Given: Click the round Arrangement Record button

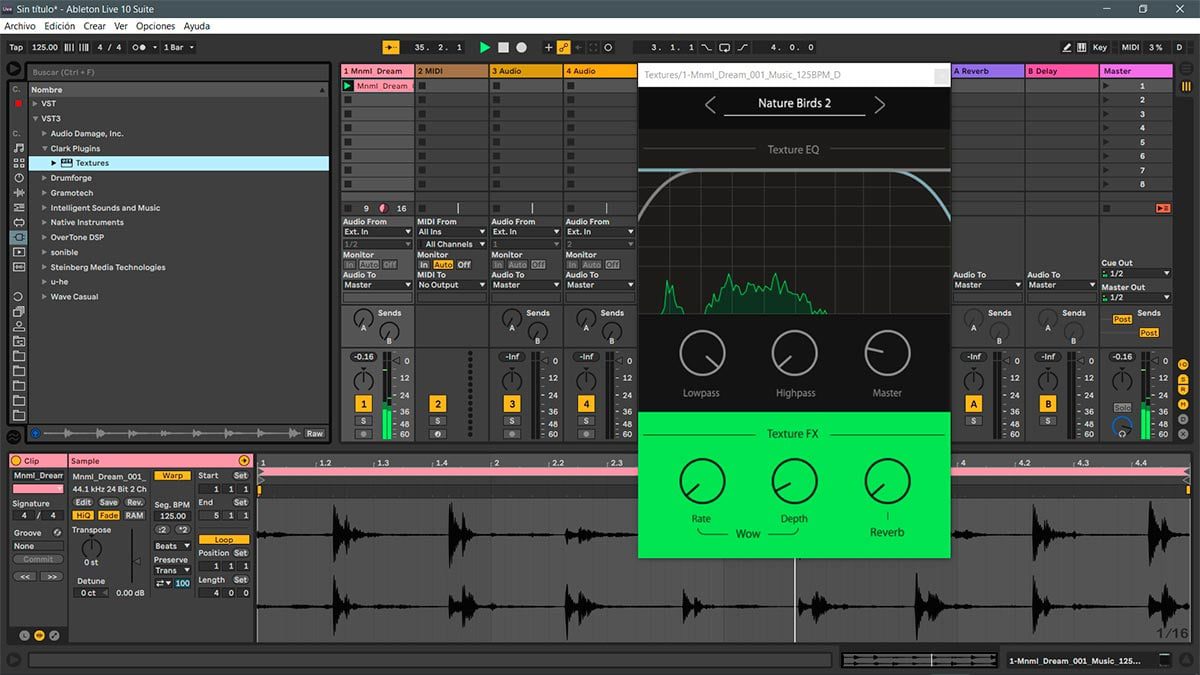Looking at the screenshot, I should point(521,47).
